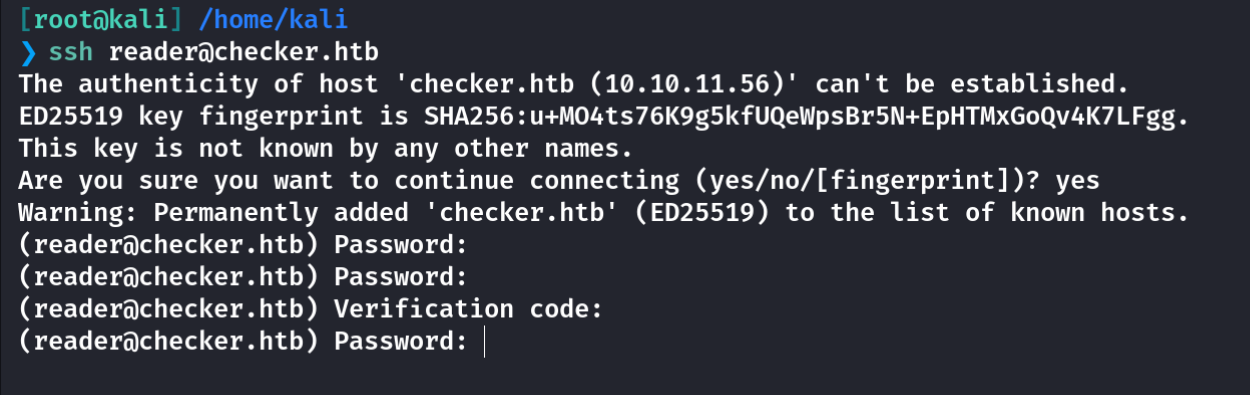1250x395 pixels.
Task: Click the first Password prompt line
Action: (x=243, y=245)
